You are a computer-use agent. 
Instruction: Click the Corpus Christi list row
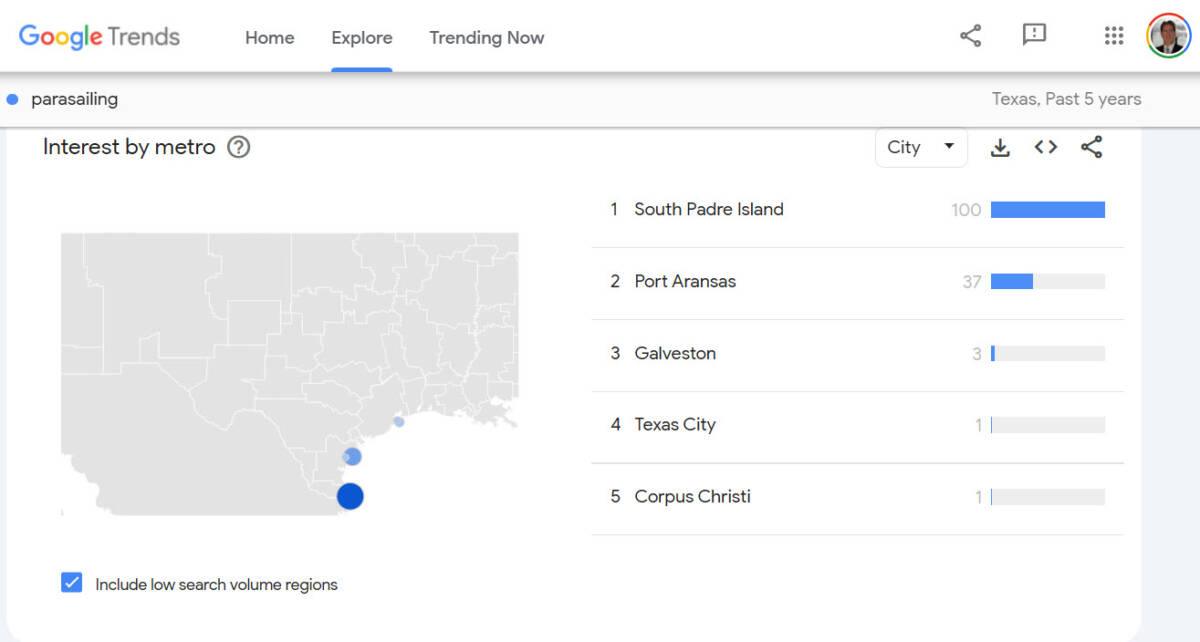(x=692, y=497)
